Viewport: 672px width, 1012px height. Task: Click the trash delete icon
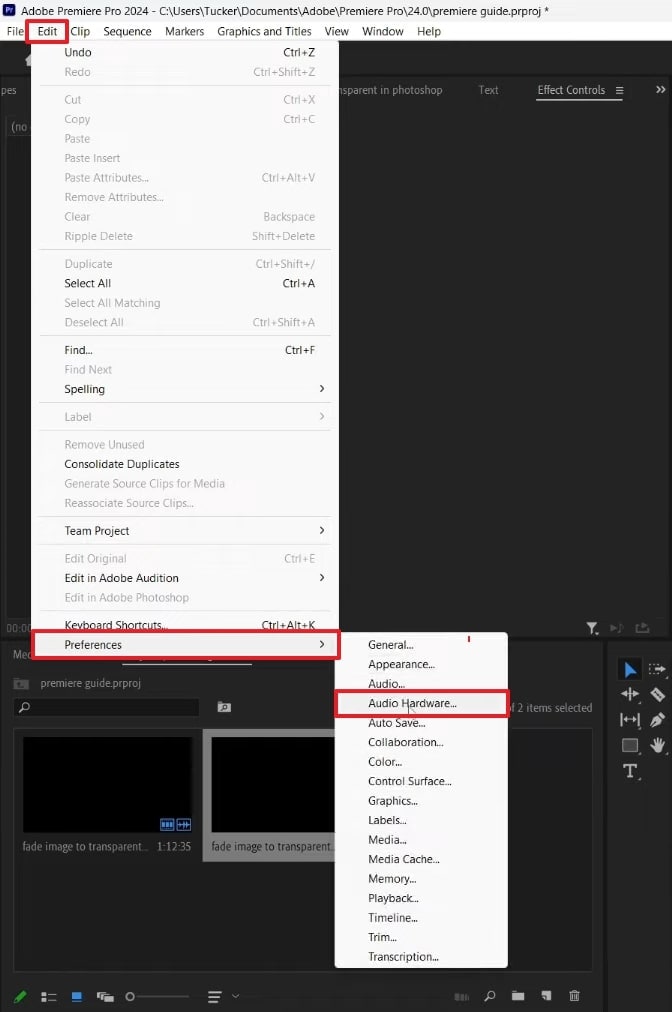coord(575,996)
